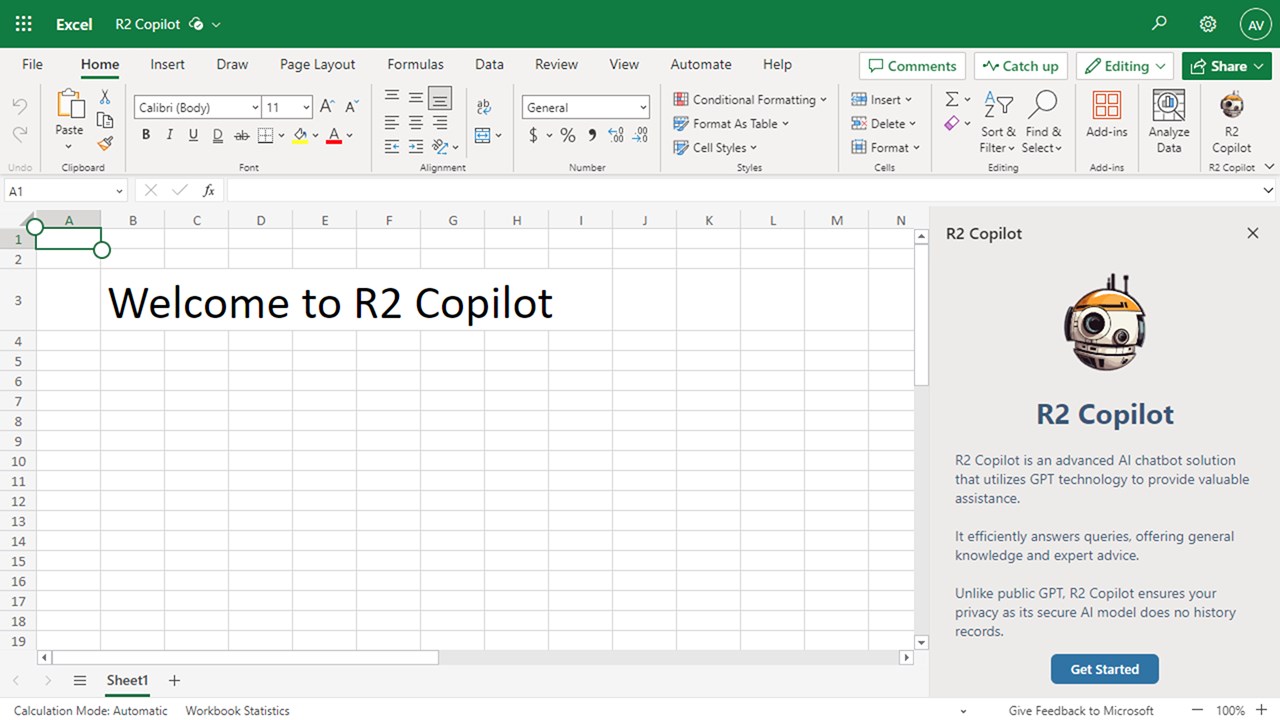Add a new sheet with plus icon
Image resolution: width=1280 pixels, height=720 pixels.
(174, 681)
